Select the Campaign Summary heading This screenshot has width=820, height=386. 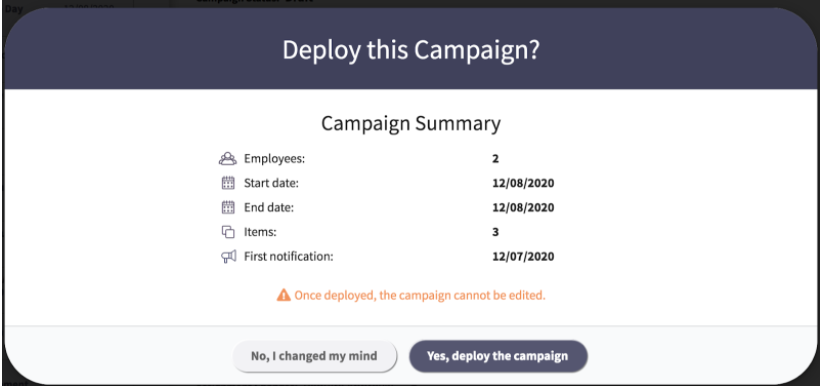point(411,124)
